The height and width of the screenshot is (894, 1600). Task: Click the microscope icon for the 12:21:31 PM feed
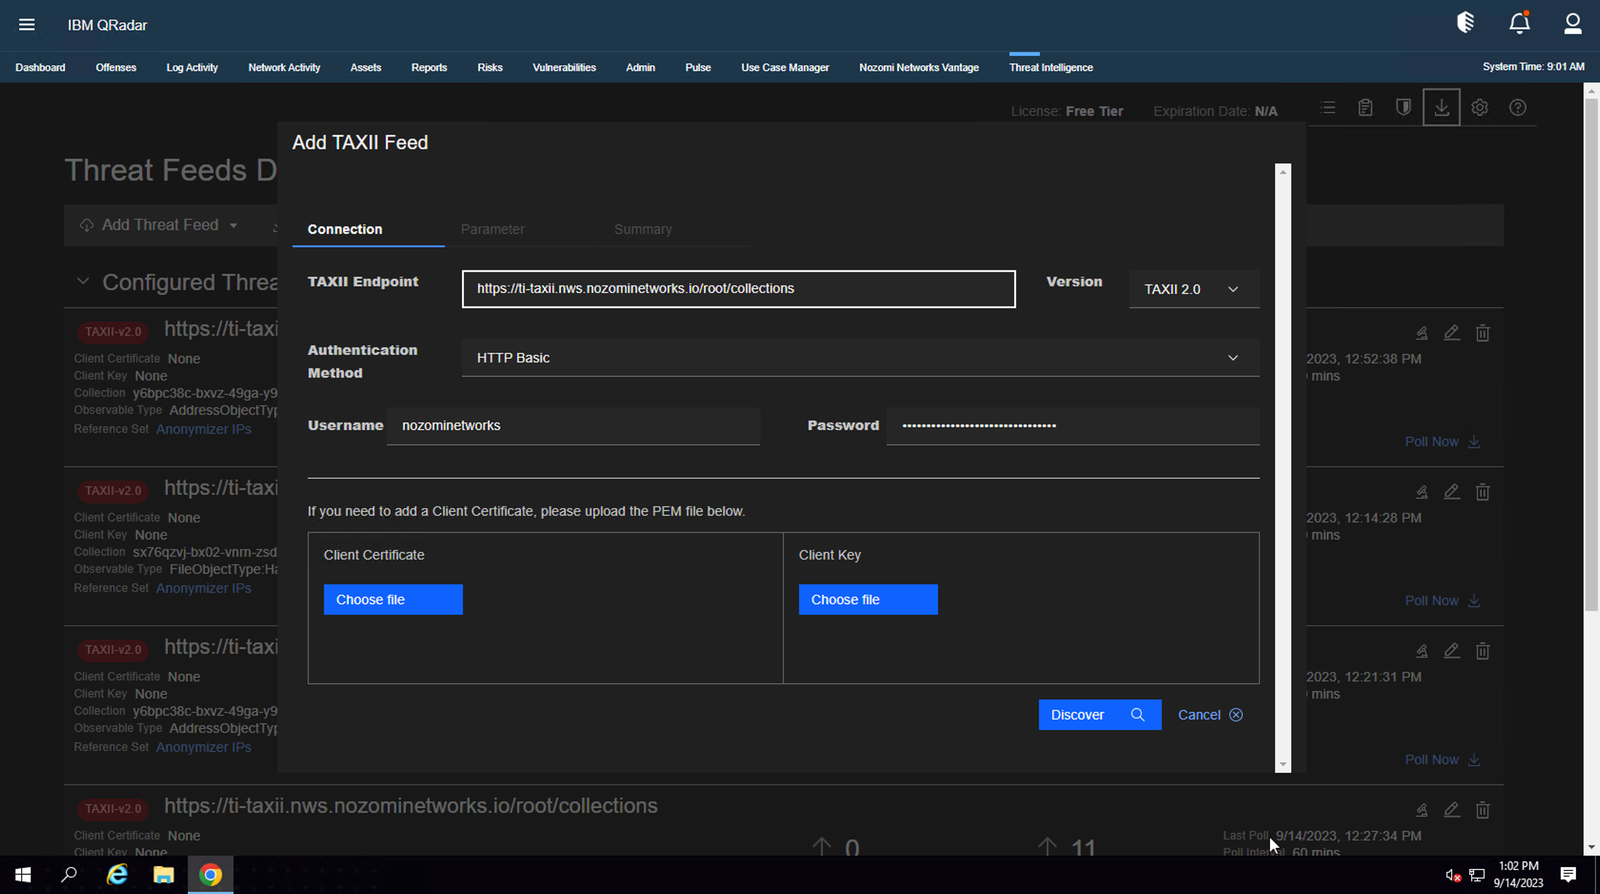pos(1421,651)
